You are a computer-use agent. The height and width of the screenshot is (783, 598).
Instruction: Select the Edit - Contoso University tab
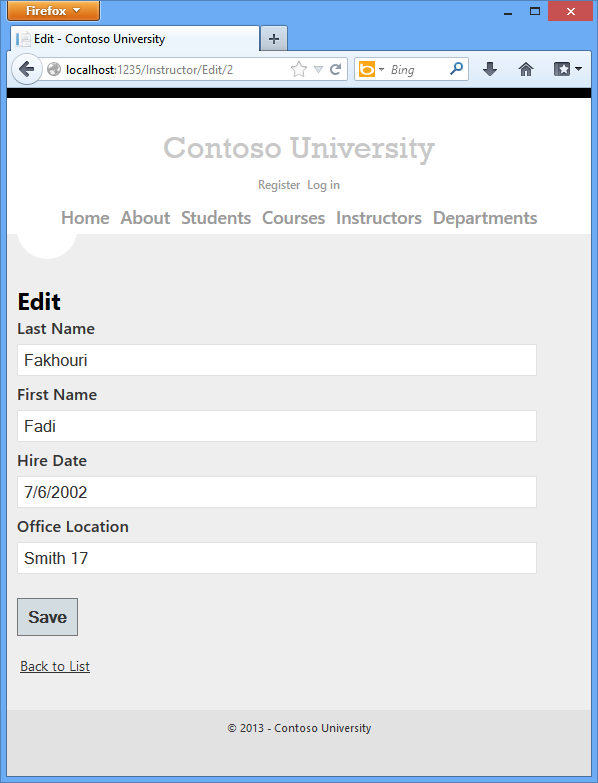tap(135, 39)
